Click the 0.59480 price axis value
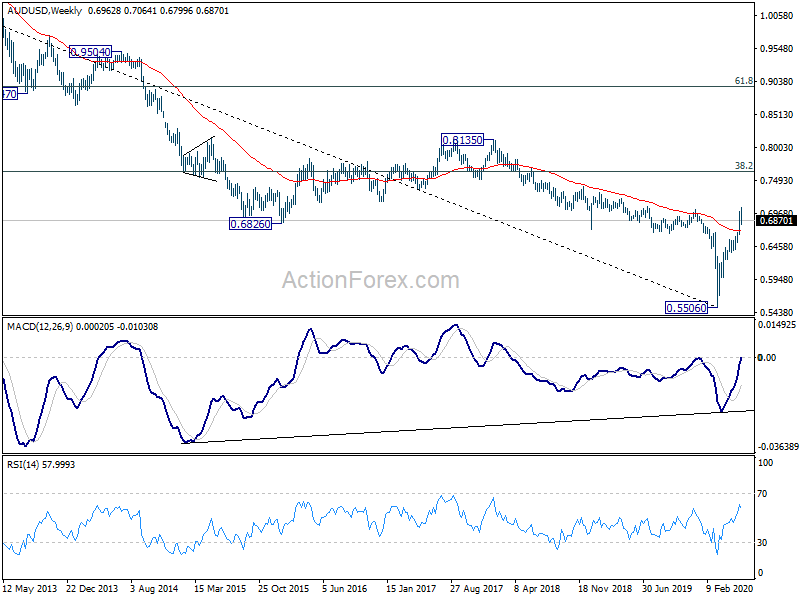The width and height of the screenshot is (800, 600). (x=777, y=280)
